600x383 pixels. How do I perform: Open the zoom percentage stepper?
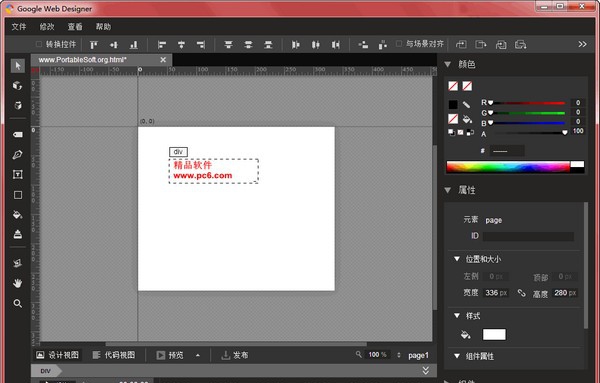point(399,355)
